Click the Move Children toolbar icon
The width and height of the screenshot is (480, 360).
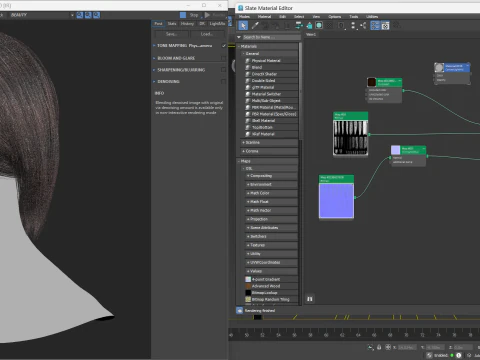click(299, 26)
